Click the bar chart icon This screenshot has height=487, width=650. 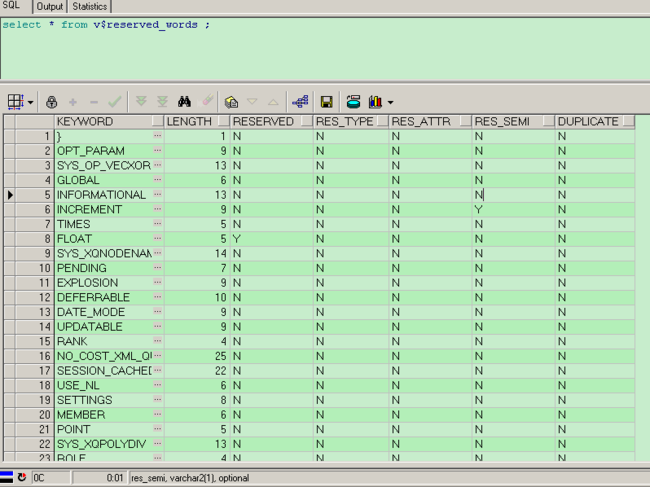coord(375,102)
